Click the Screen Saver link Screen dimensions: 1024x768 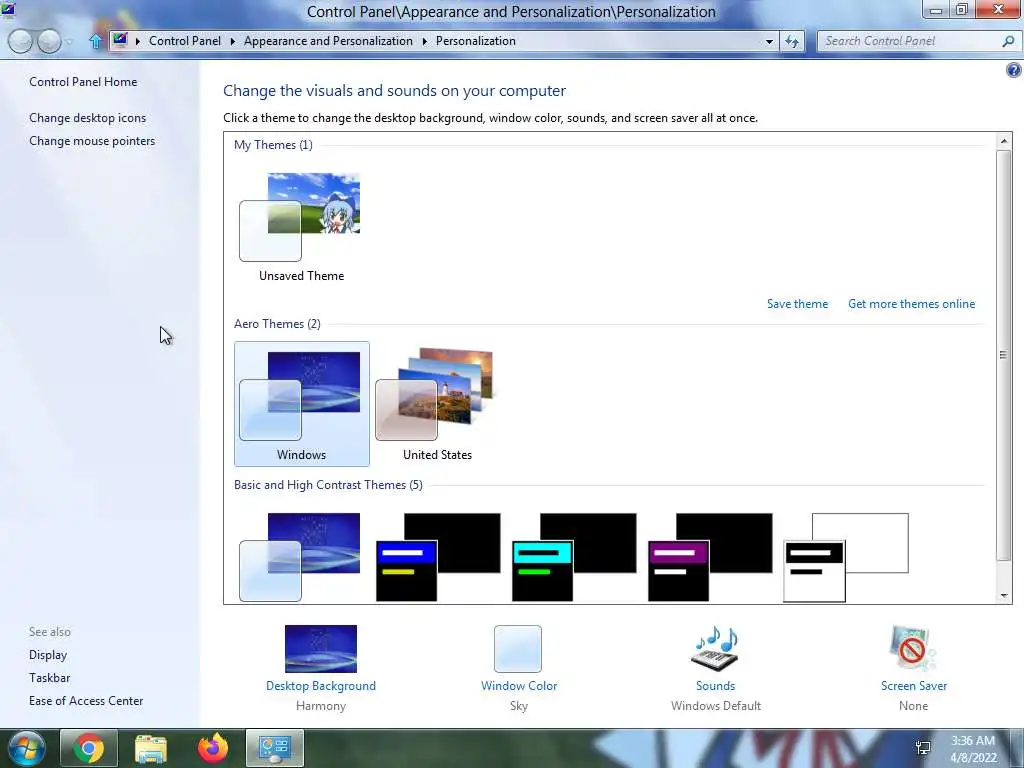(x=914, y=686)
